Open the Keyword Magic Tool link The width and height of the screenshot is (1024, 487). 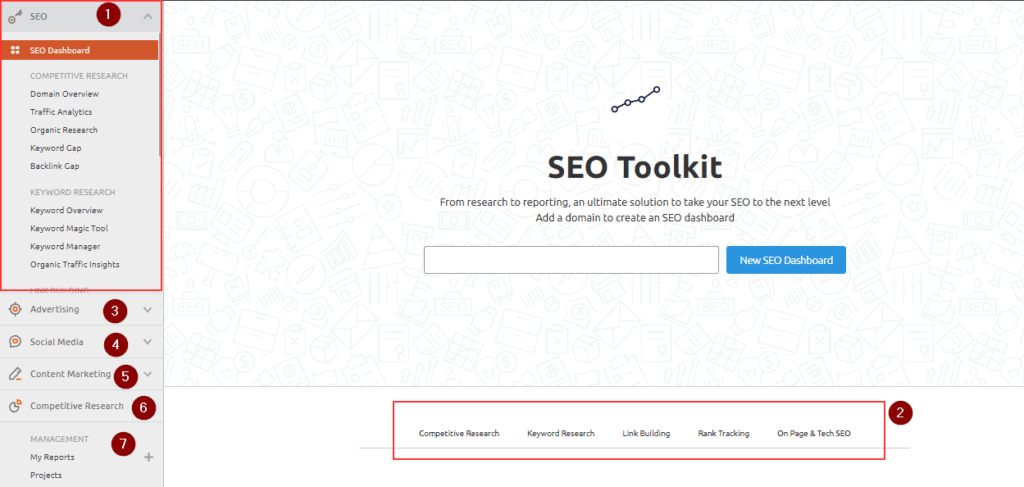[70, 228]
